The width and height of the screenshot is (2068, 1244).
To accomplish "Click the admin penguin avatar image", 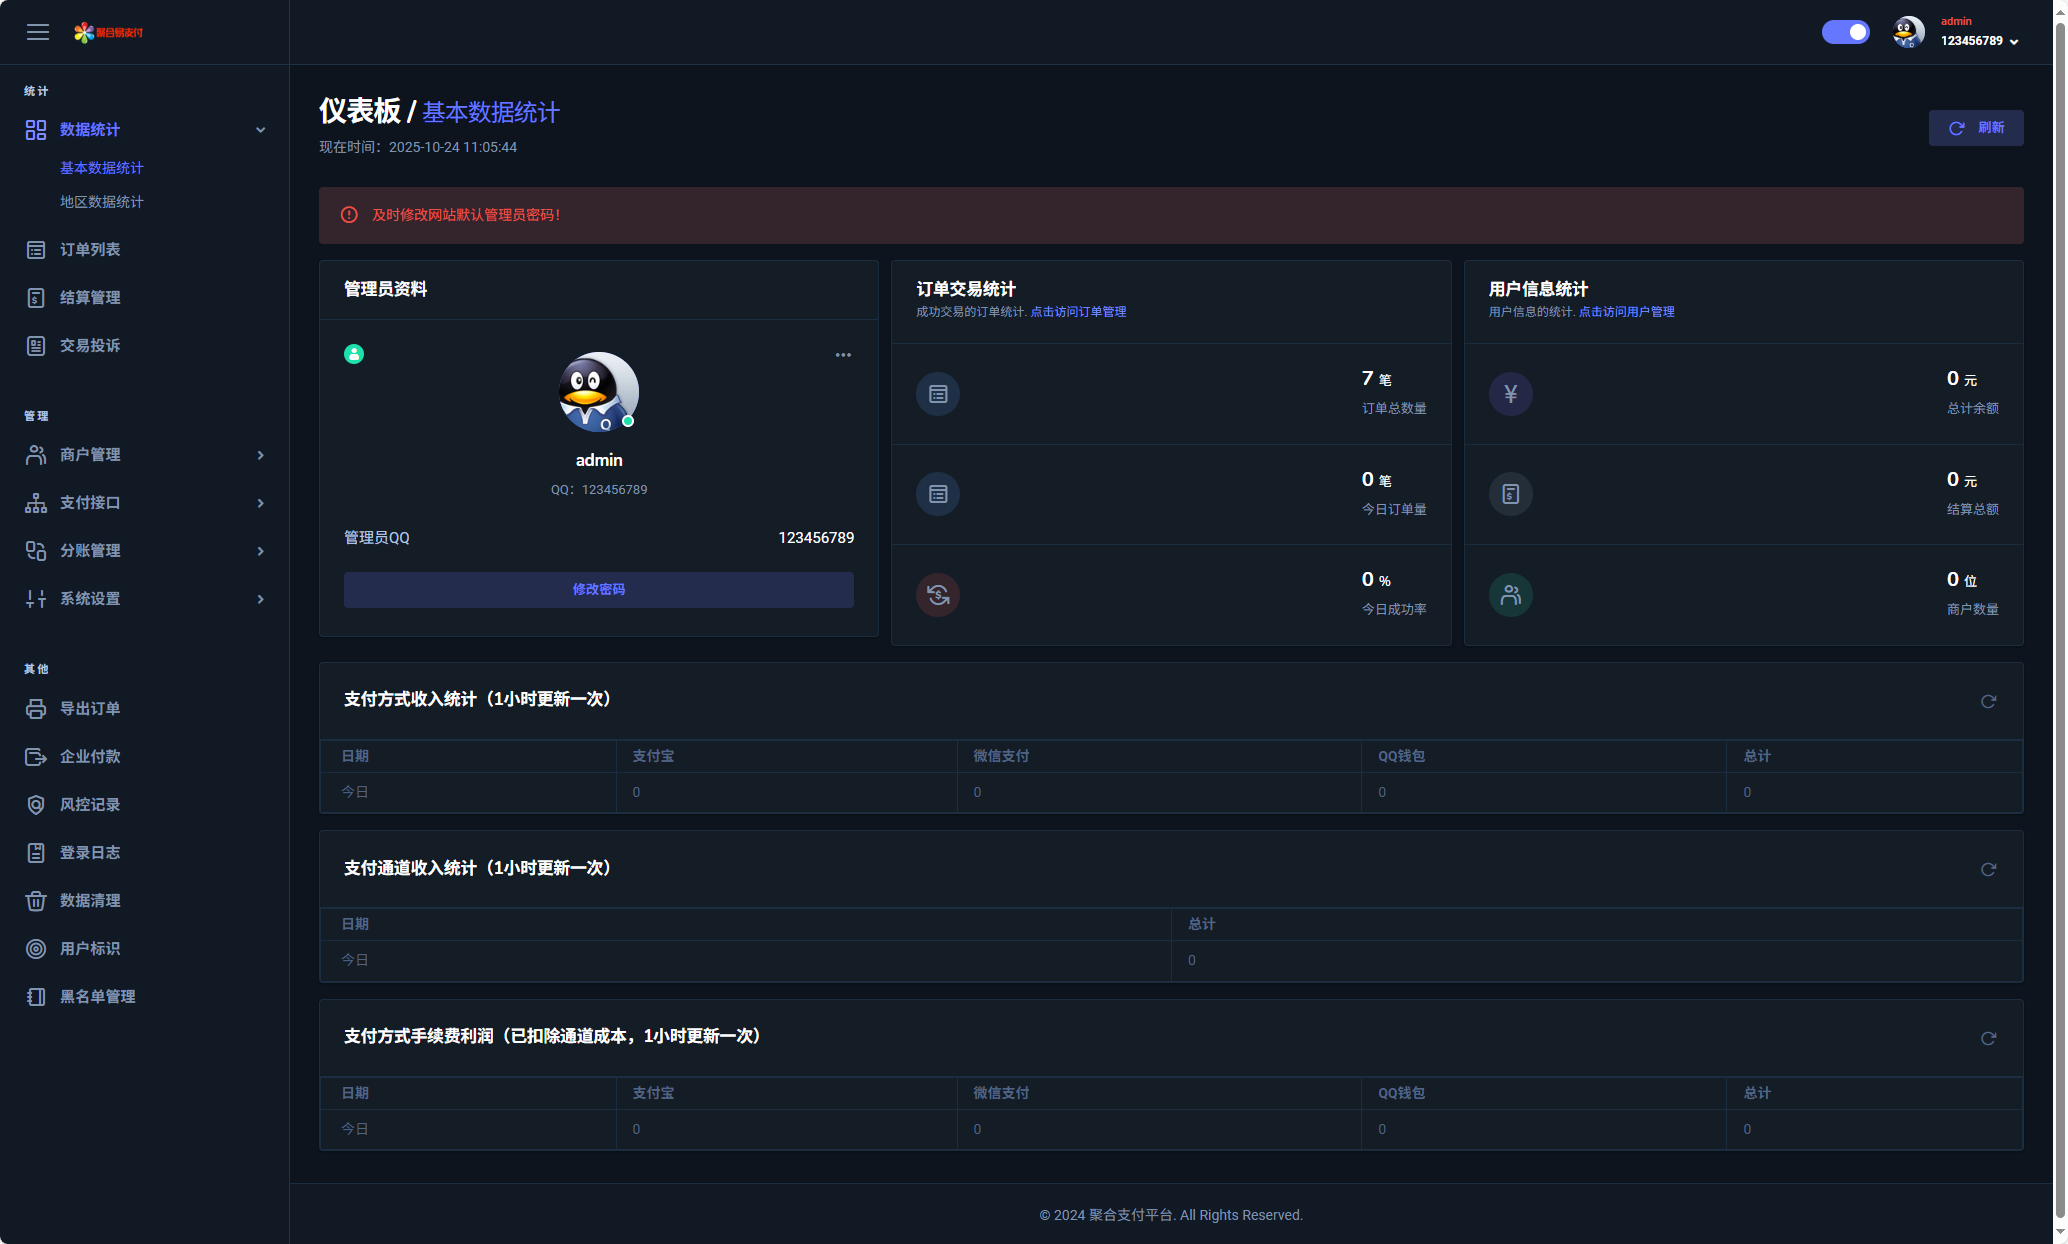I will click(x=598, y=392).
